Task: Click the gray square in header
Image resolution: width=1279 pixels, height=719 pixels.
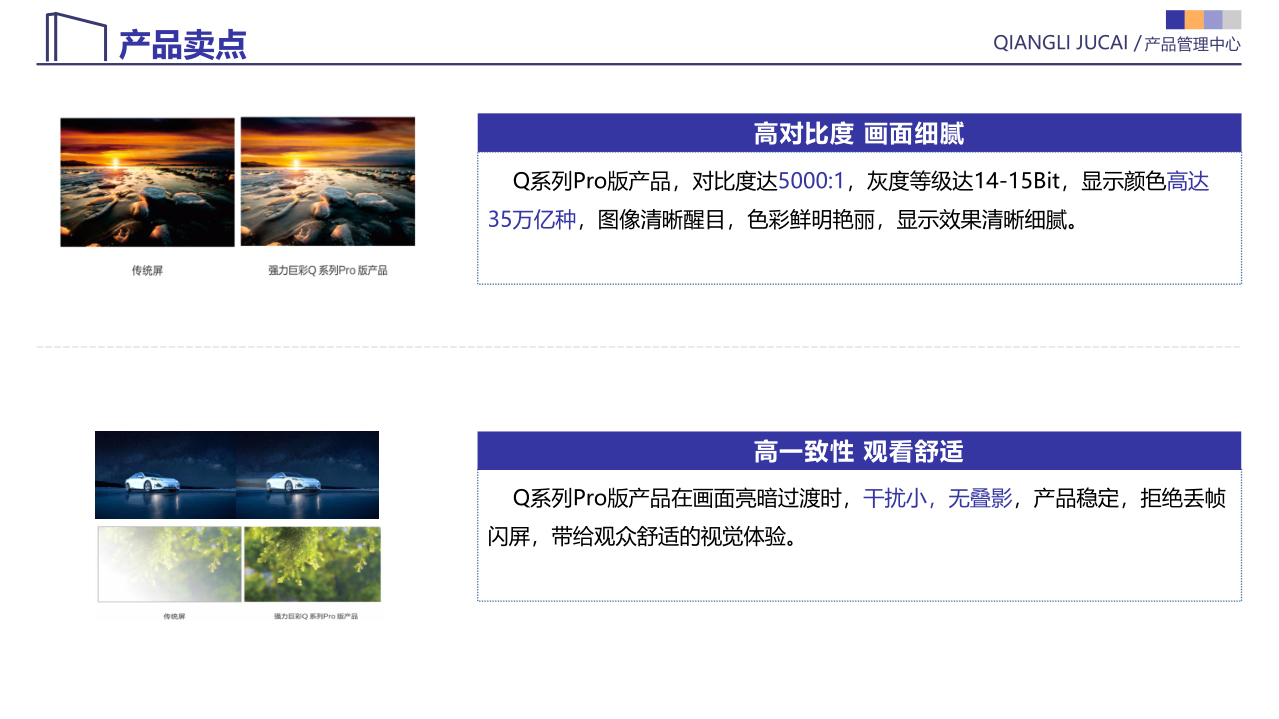Action: pyautogui.click(x=1232, y=19)
